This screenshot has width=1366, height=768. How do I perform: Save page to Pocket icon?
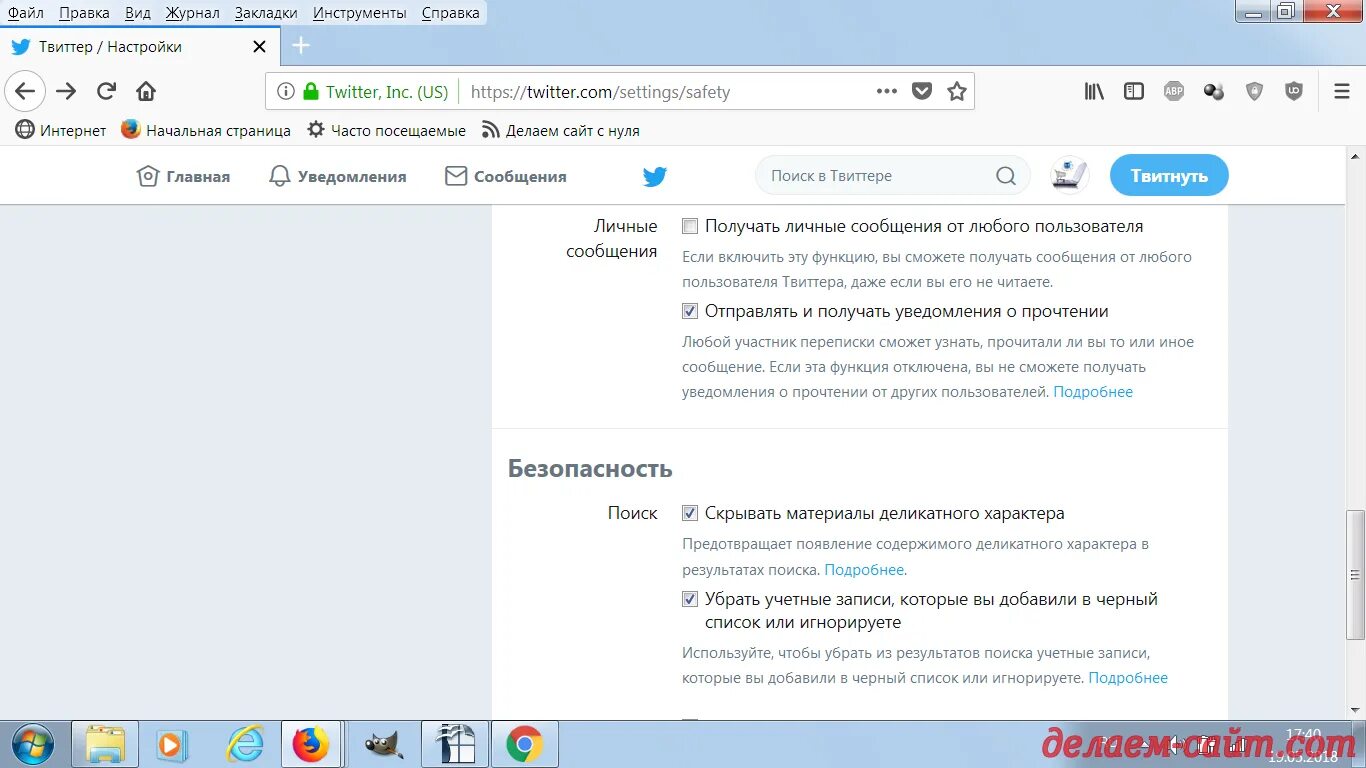(922, 91)
